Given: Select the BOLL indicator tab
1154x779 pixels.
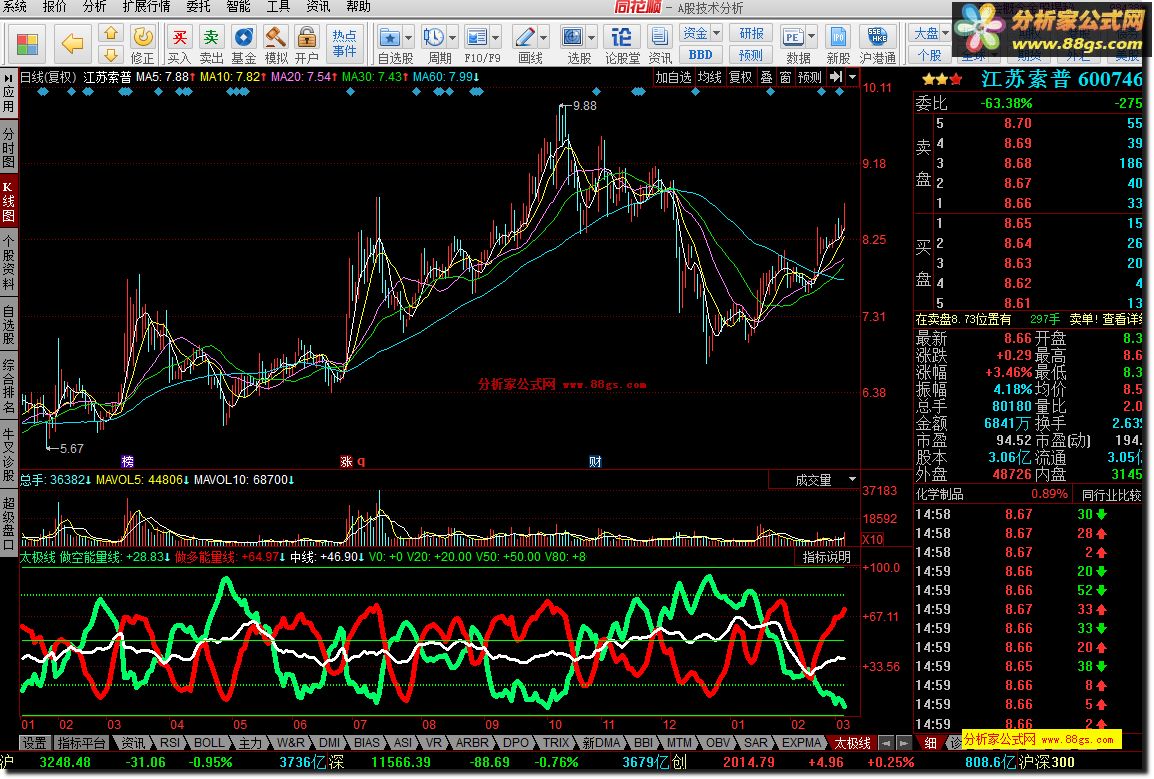Looking at the screenshot, I should click(209, 743).
